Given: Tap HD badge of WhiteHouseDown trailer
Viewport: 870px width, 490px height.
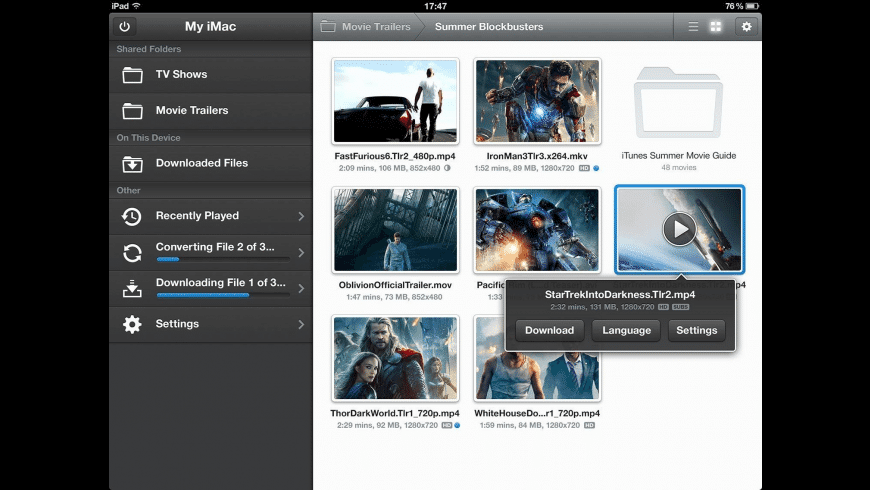Looking at the screenshot, I should pos(589,426).
